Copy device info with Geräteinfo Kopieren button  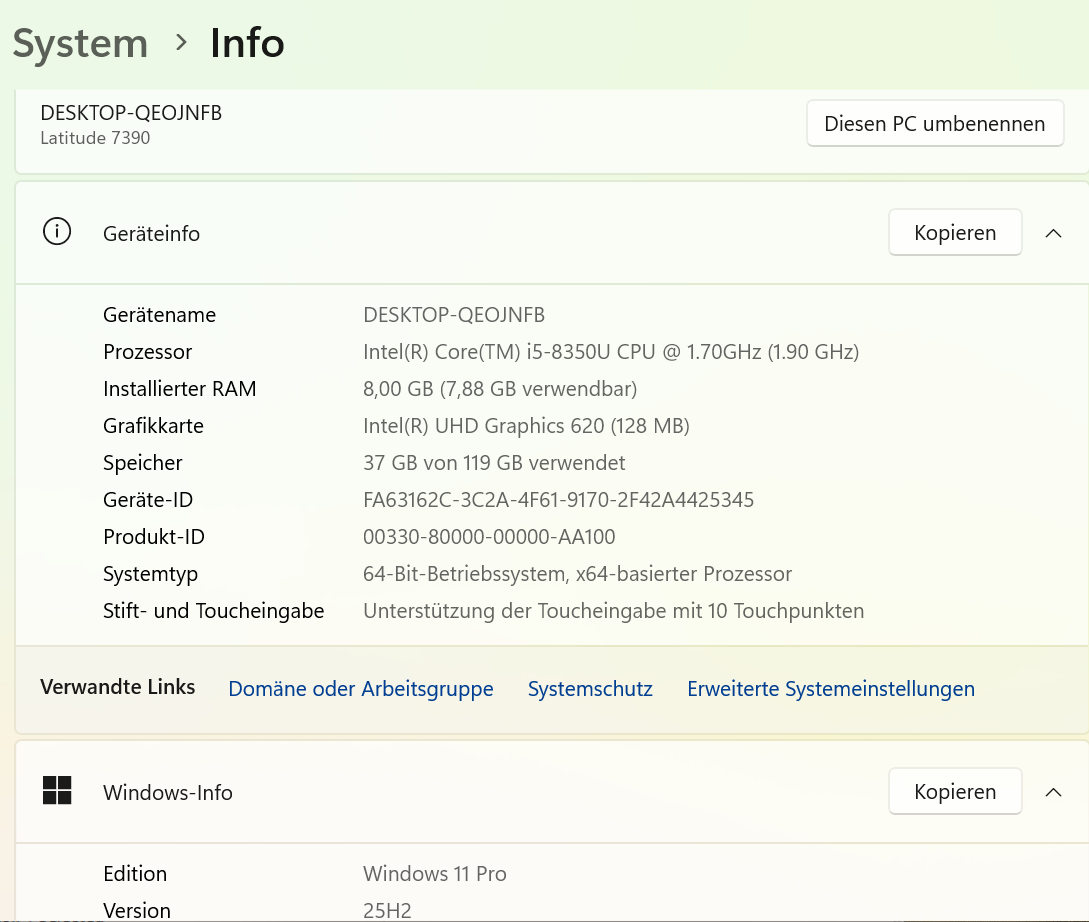[x=955, y=233]
